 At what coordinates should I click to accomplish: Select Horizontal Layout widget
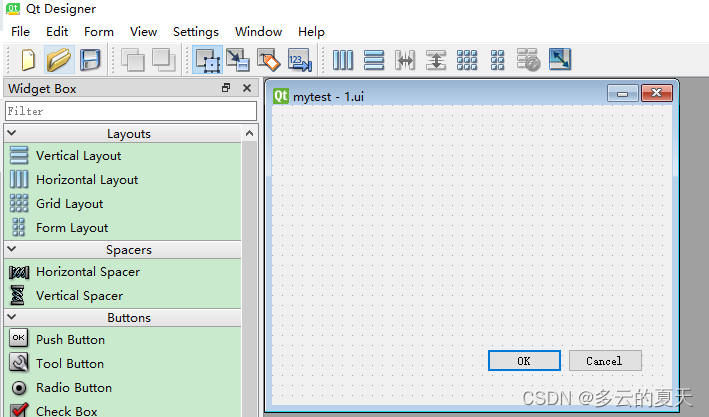click(x=123, y=180)
